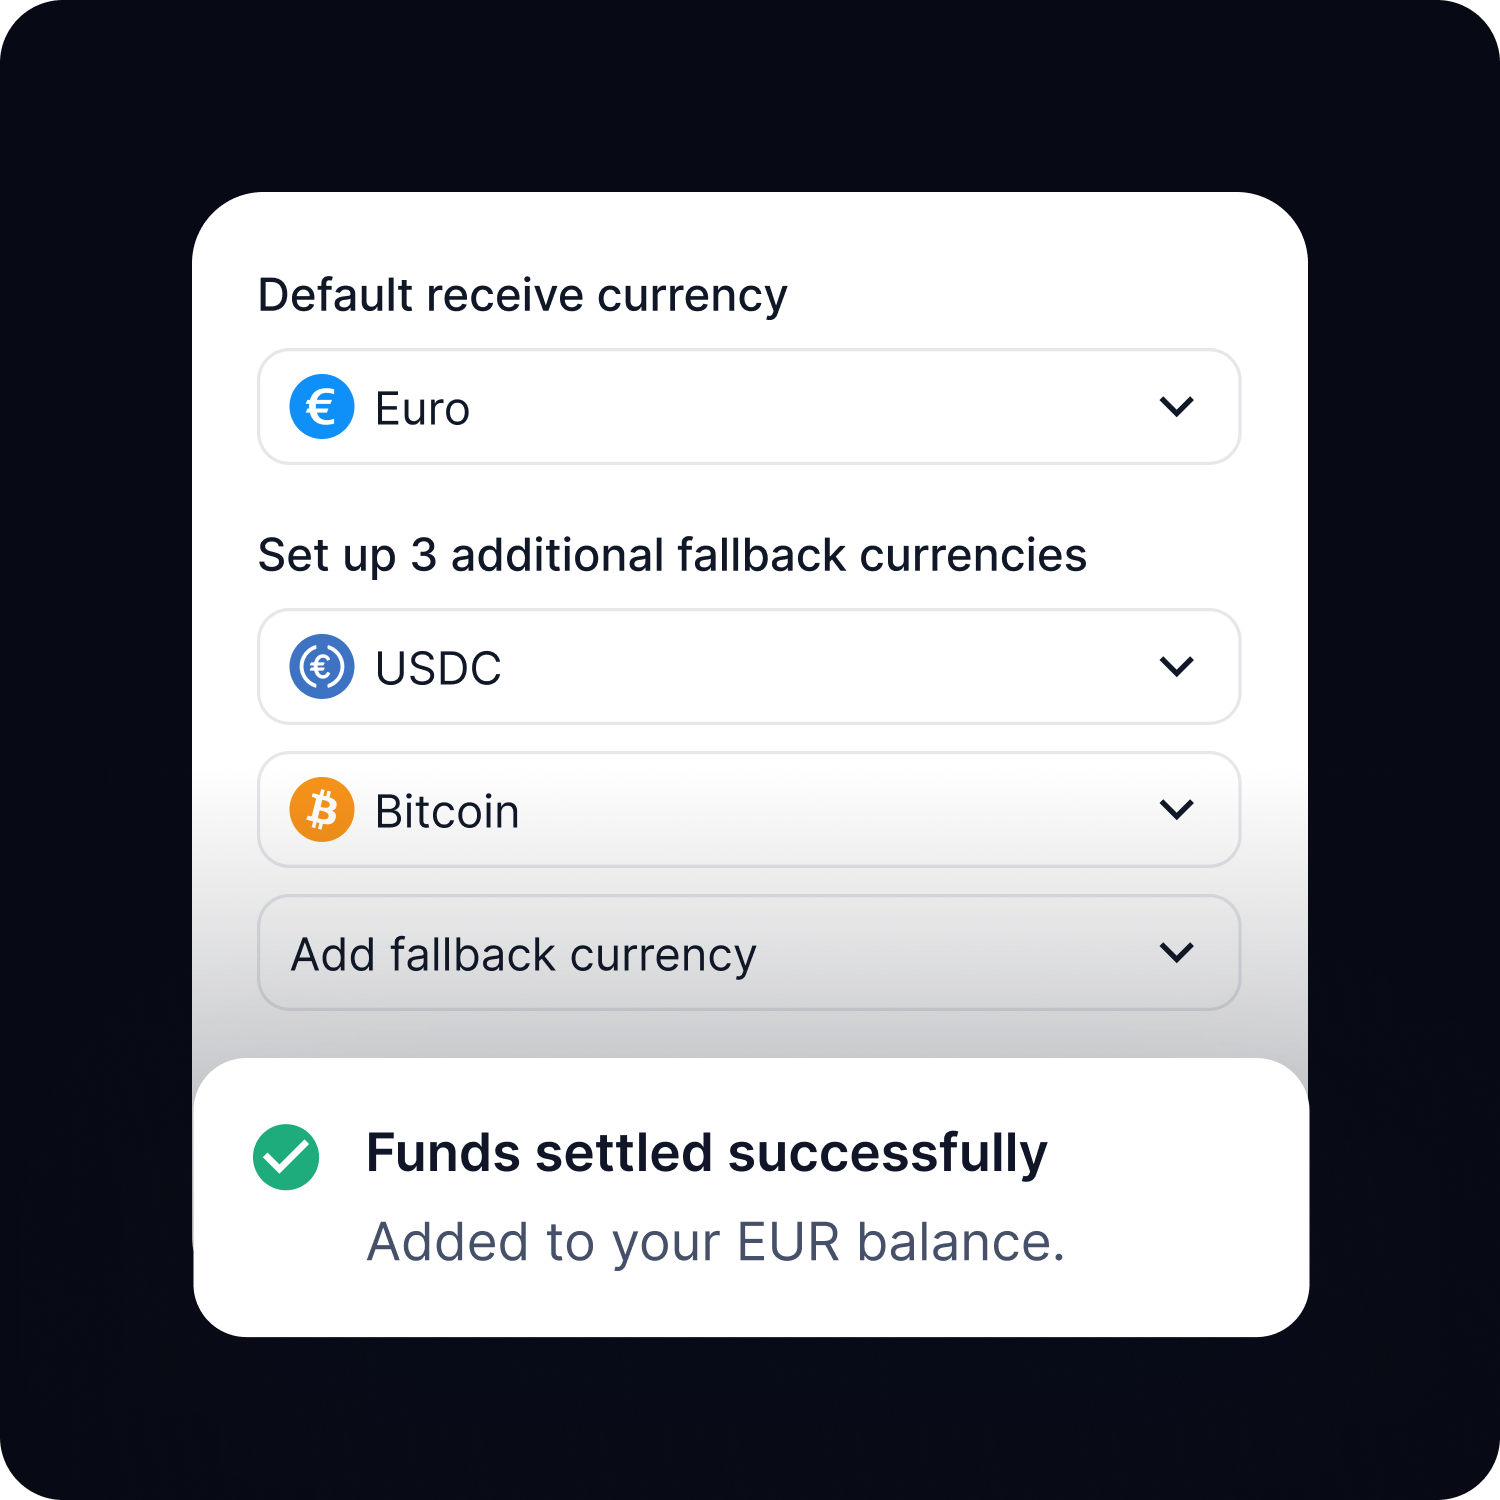This screenshot has width=1500, height=1500.
Task: Click the "Funds settled successfully" notification title
Action: tap(706, 1153)
